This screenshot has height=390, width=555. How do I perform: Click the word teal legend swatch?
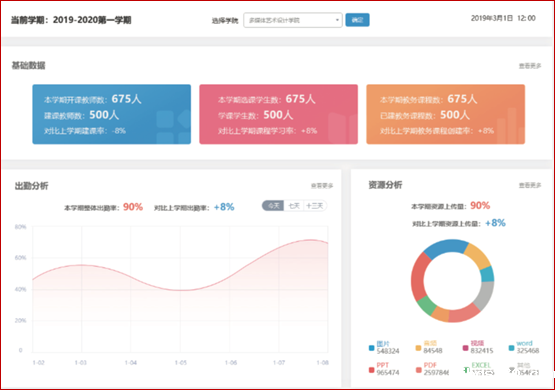click(x=511, y=348)
